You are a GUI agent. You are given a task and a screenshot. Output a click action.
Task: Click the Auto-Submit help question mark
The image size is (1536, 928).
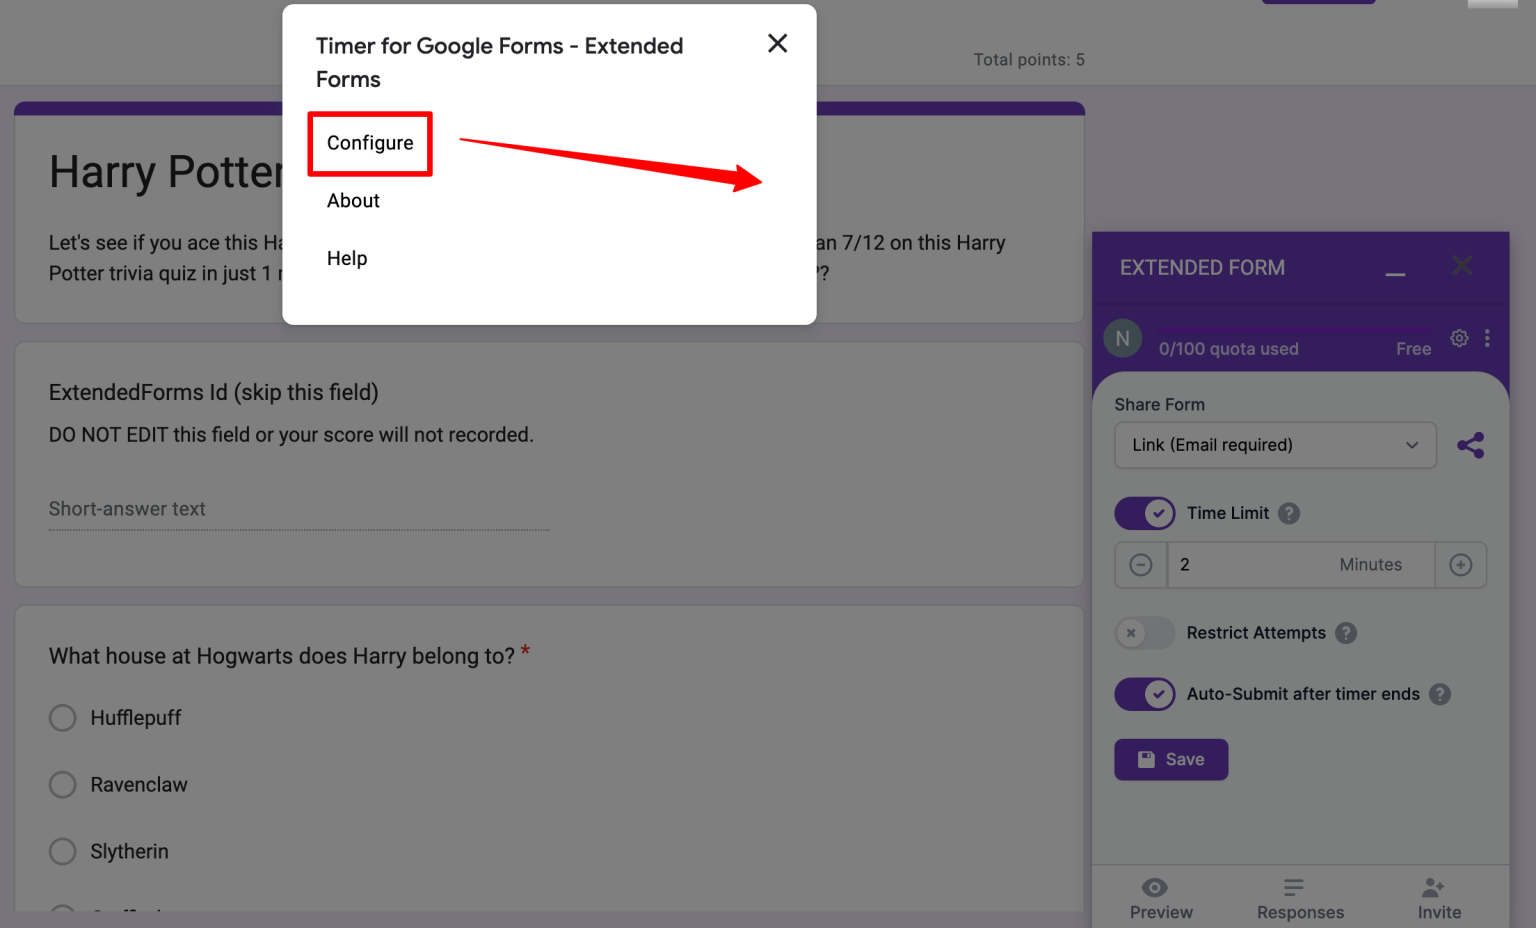pyautogui.click(x=1440, y=694)
